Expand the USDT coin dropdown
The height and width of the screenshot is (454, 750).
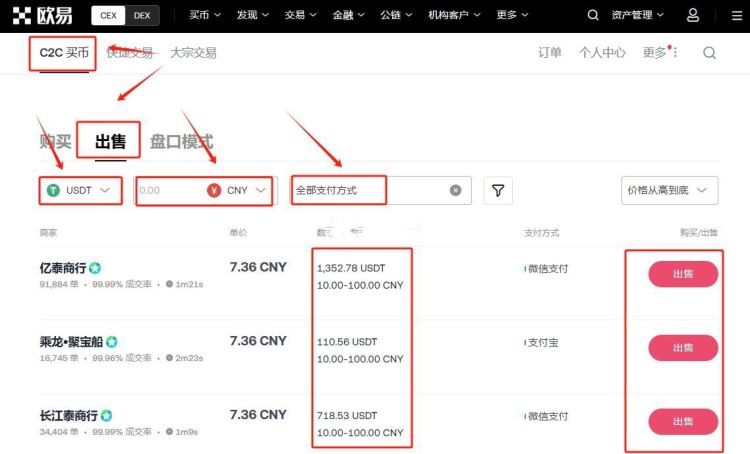coord(80,190)
